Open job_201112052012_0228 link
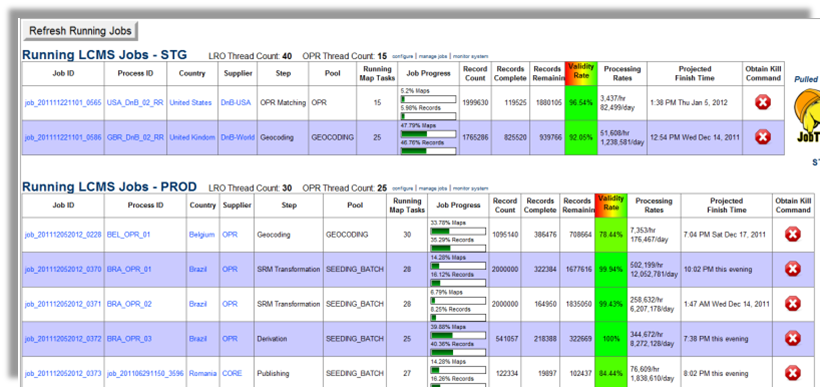Viewport: 820px width, 387px height. [63, 235]
